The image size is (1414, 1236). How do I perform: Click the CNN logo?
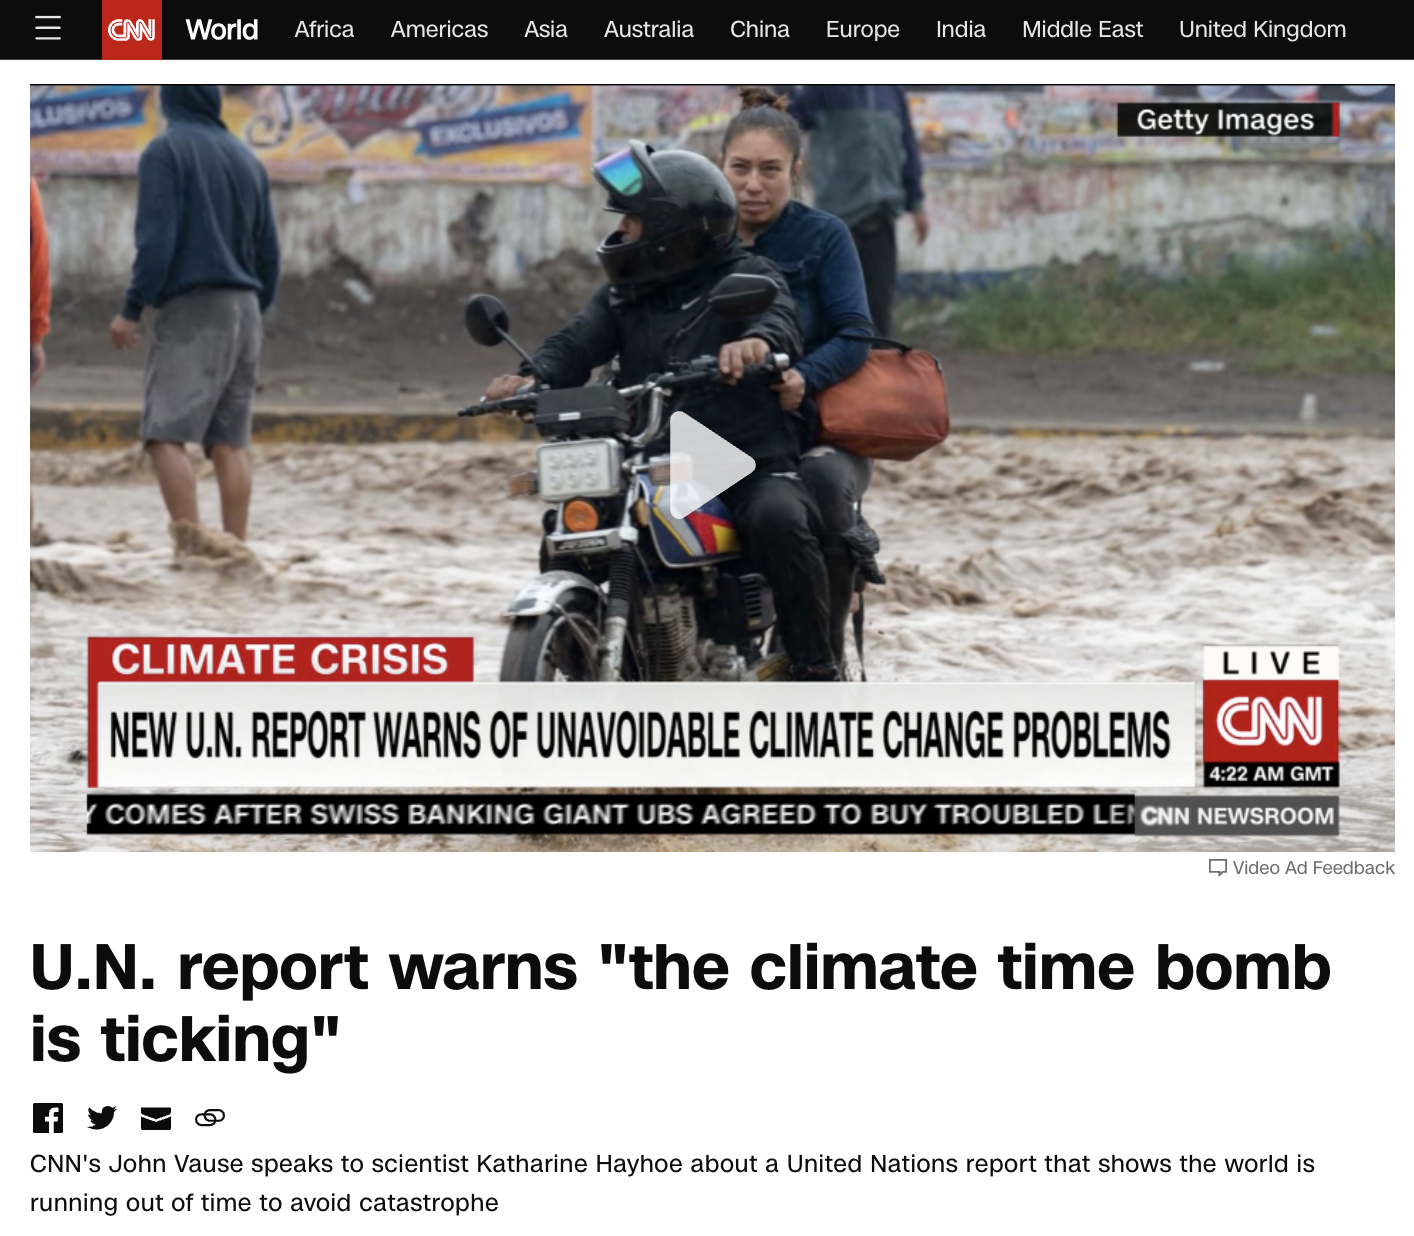coord(132,30)
